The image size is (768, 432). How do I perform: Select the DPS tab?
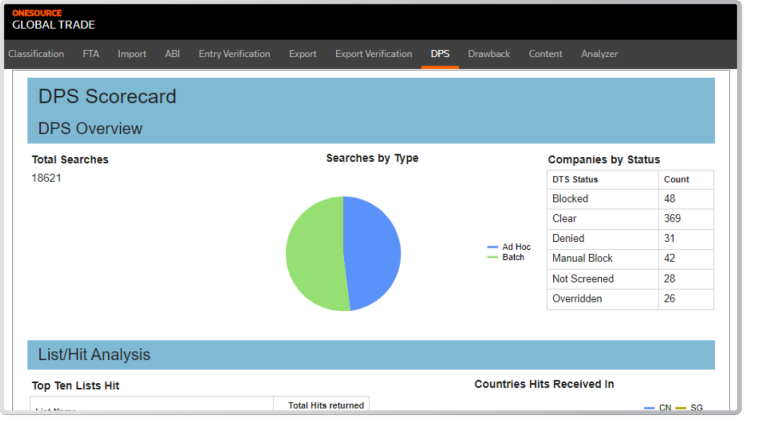click(x=440, y=54)
